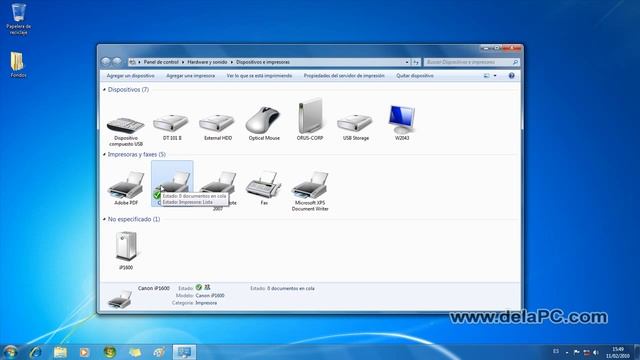Select the Fax device icon
The image size is (640, 360).
click(264, 188)
